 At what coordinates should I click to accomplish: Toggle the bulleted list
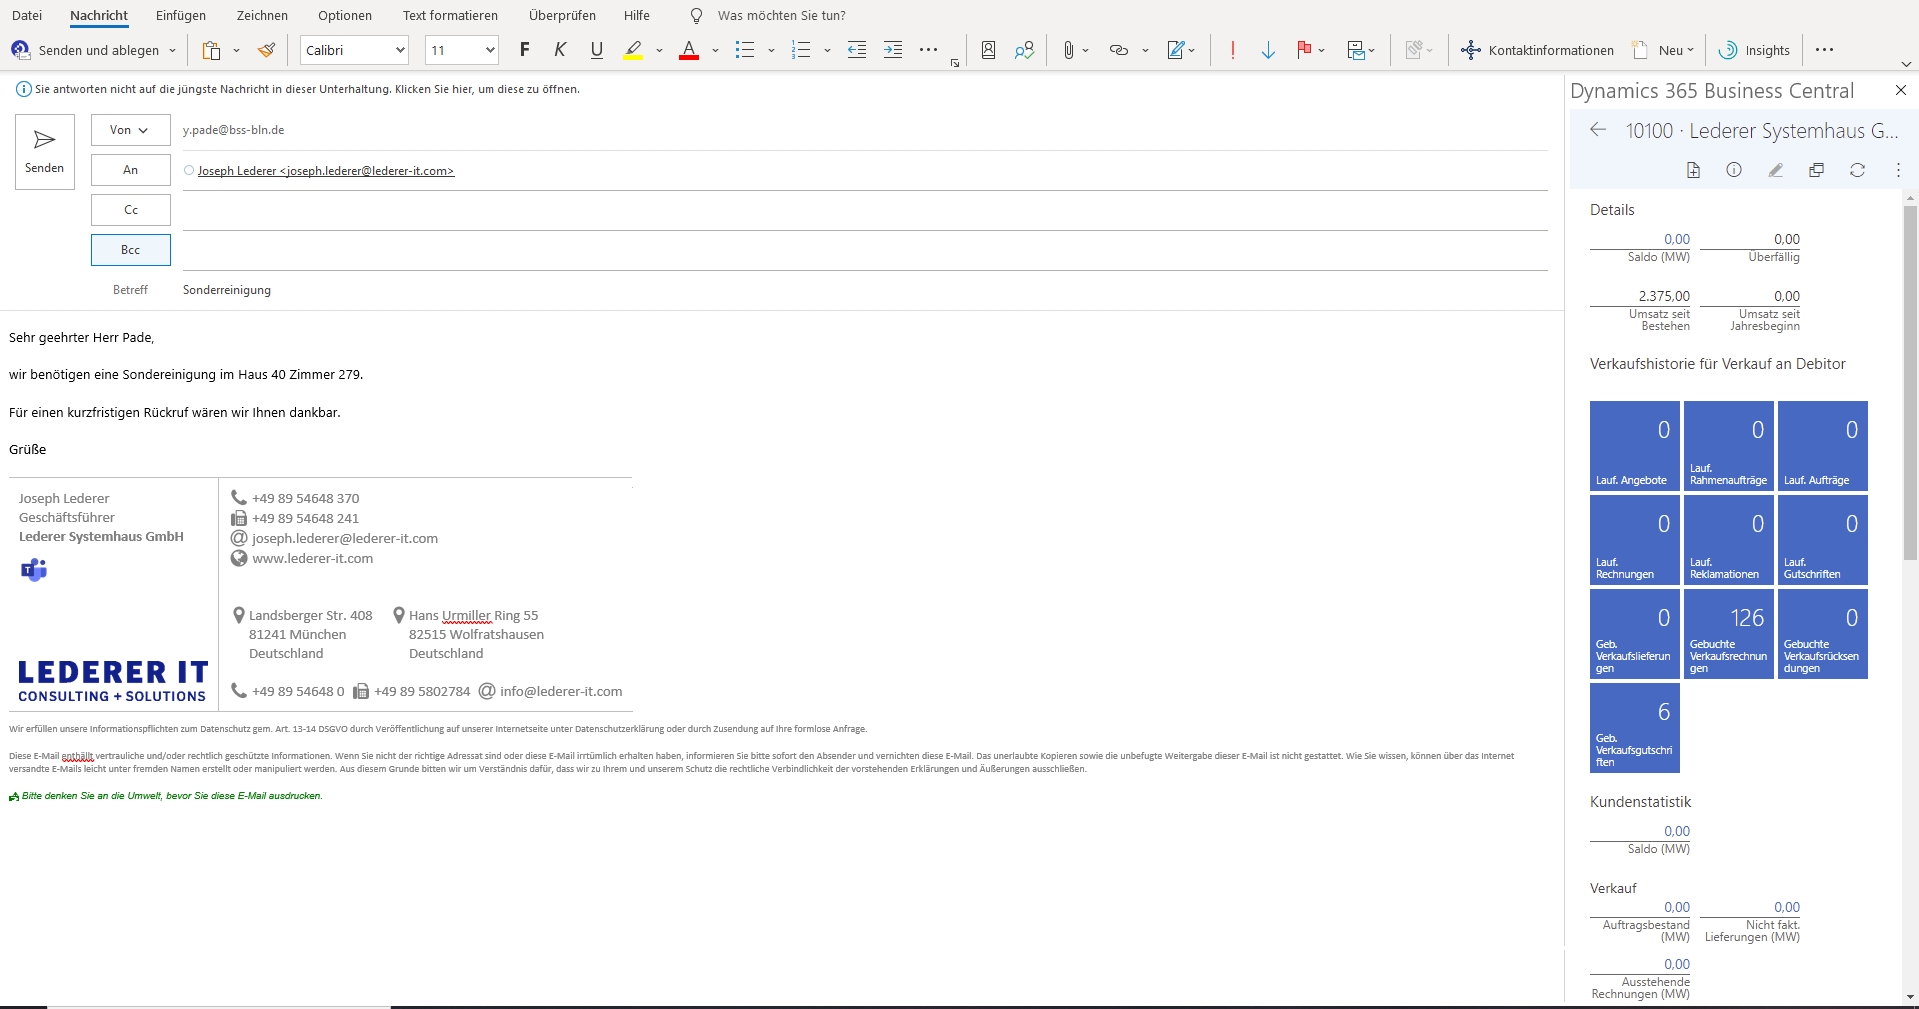tap(745, 50)
